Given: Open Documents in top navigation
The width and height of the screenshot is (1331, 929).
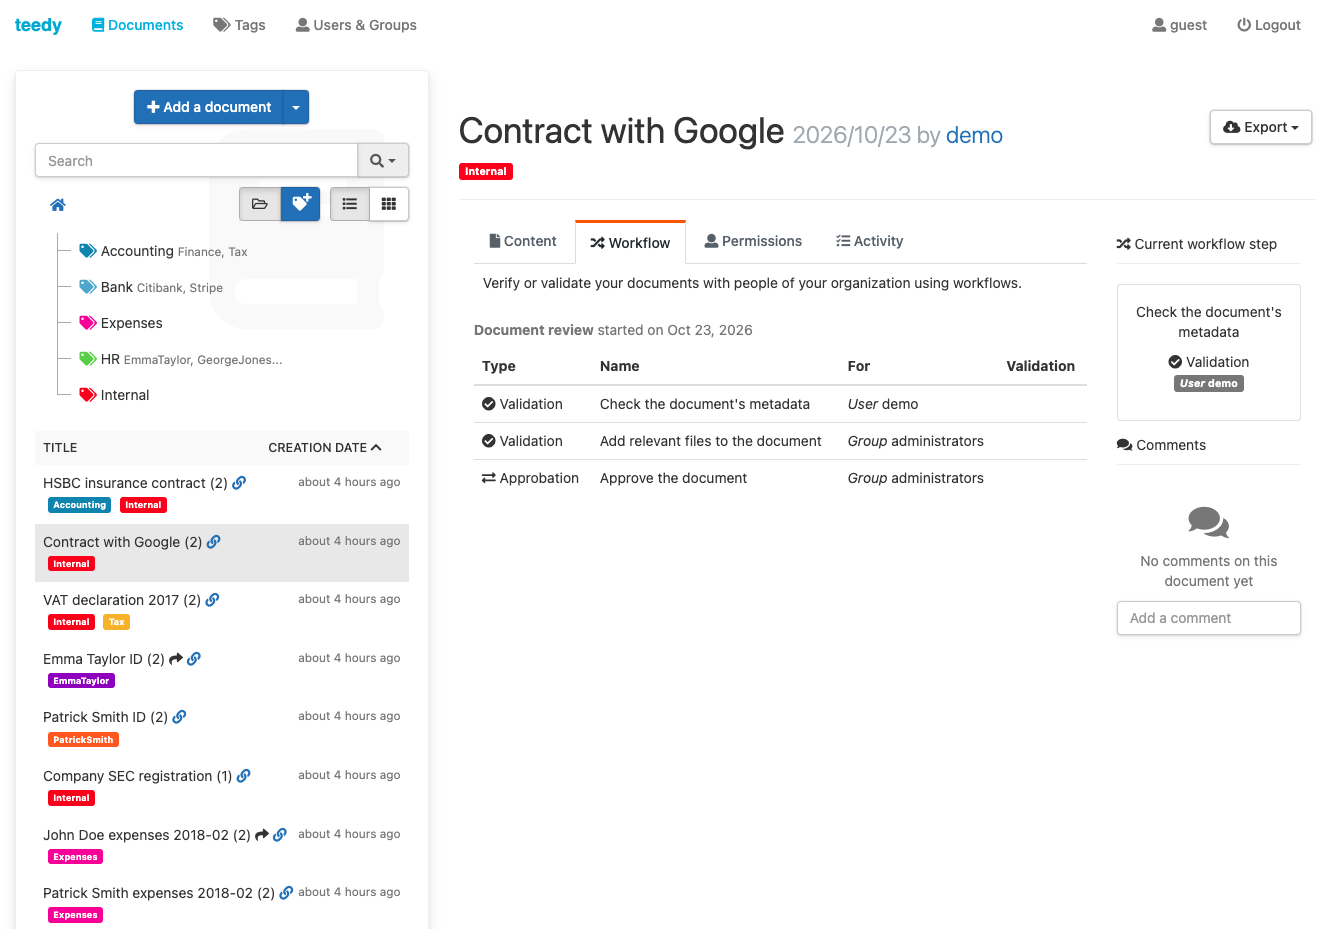Looking at the screenshot, I should (137, 25).
